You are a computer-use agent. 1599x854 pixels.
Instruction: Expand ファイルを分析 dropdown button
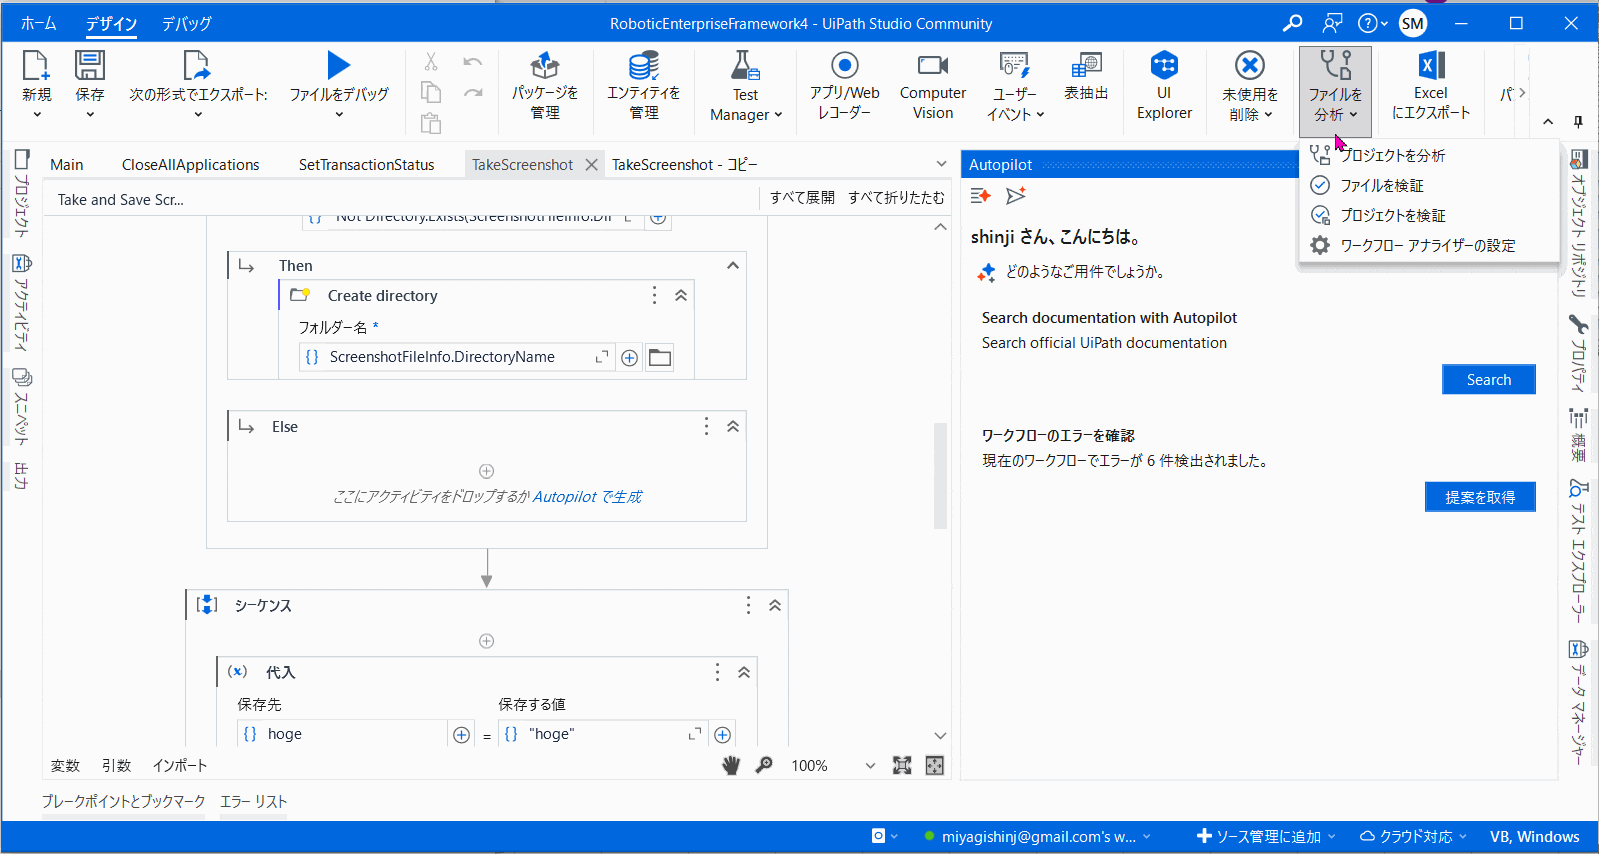[1335, 92]
